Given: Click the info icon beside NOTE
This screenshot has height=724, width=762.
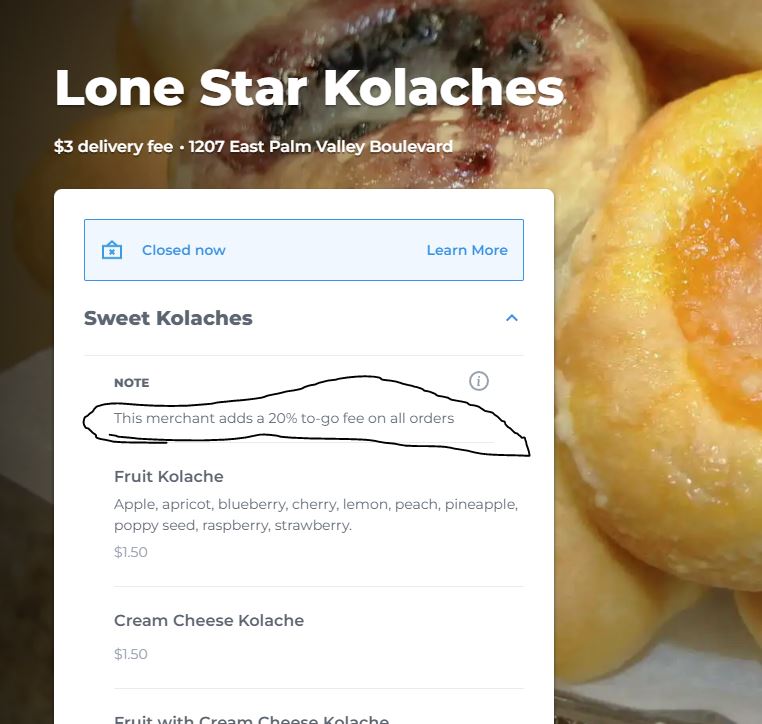Looking at the screenshot, I should point(479,381).
